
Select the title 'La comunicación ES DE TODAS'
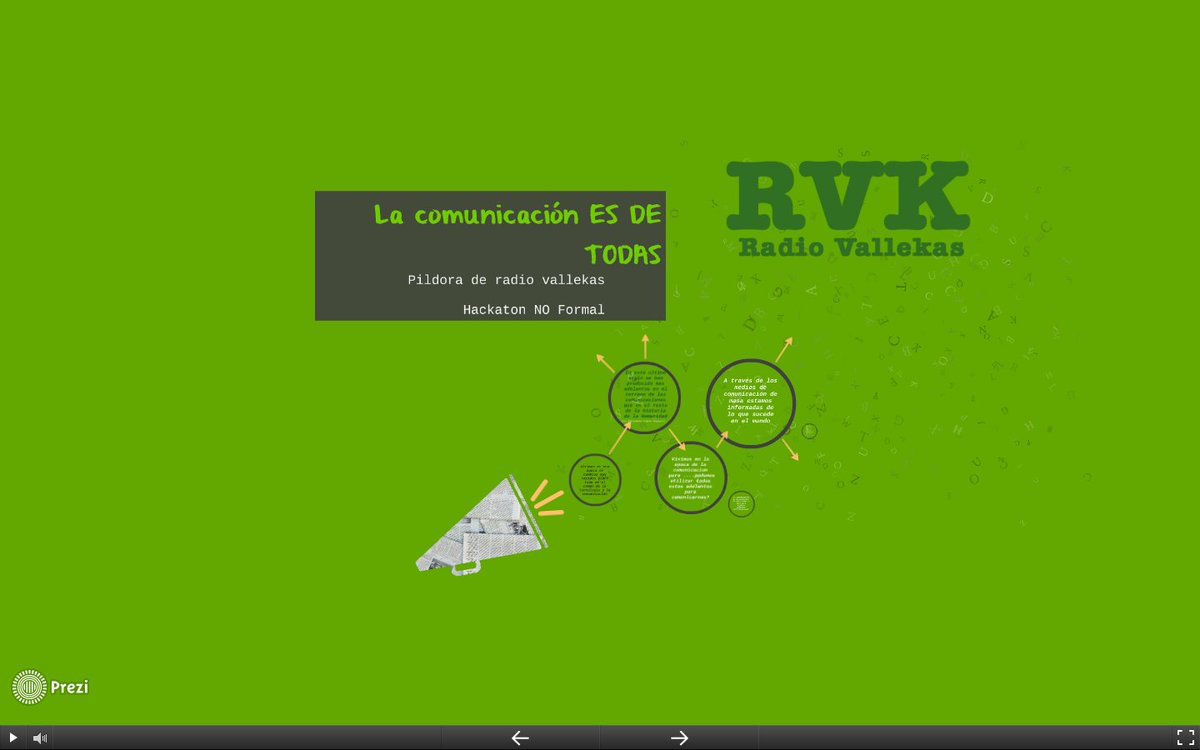coord(518,234)
